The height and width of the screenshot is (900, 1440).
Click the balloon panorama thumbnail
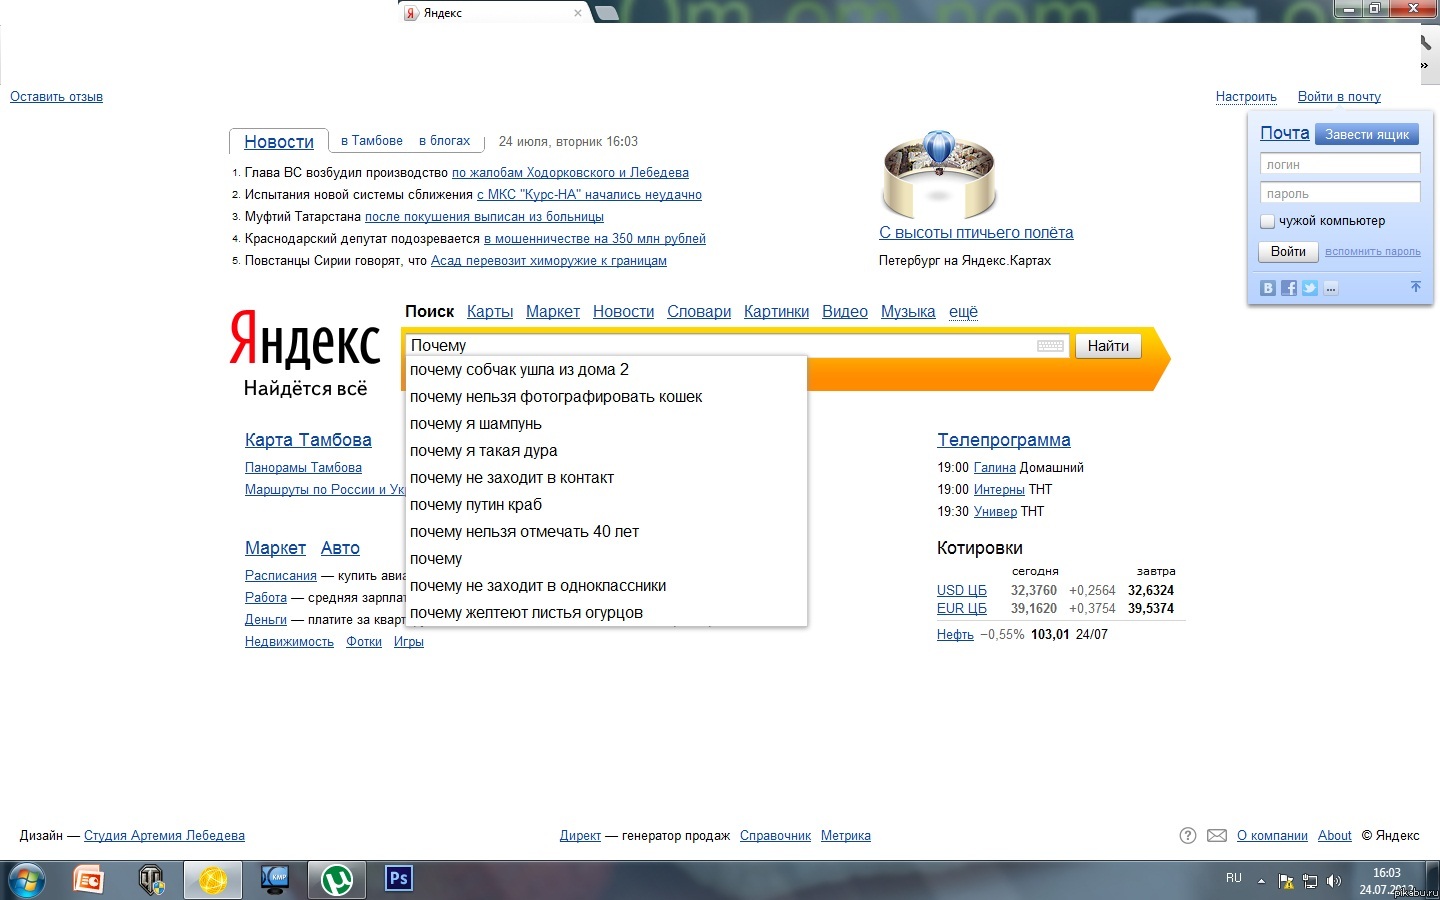point(939,174)
